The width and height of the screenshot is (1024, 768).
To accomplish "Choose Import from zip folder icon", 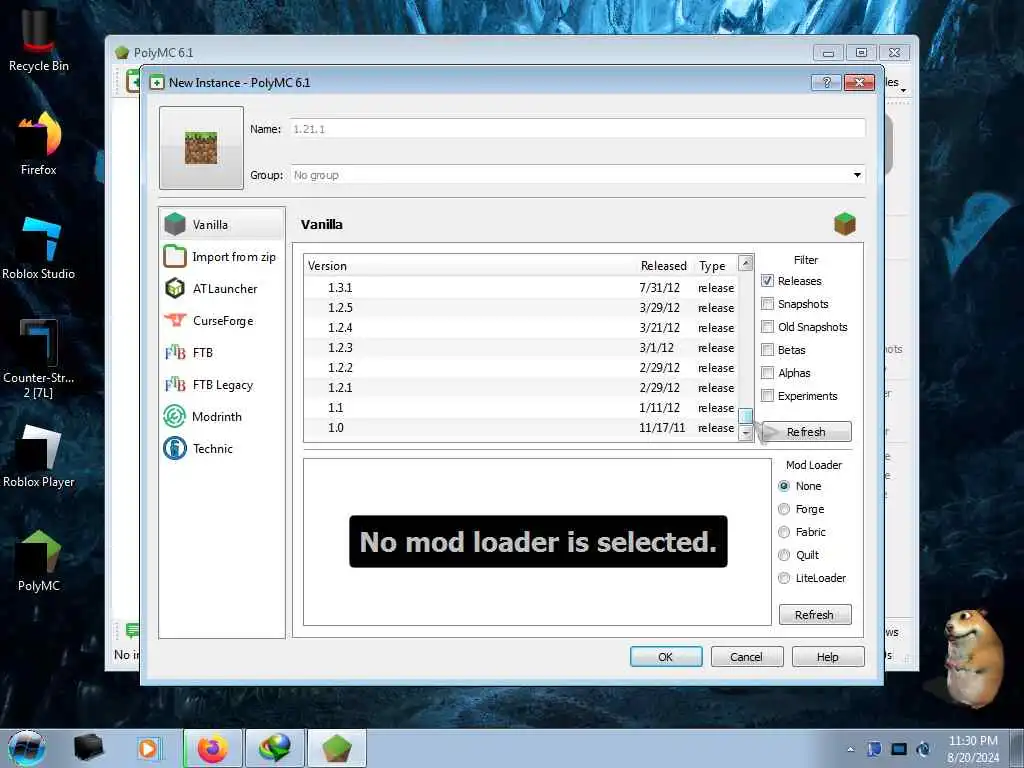I will (x=175, y=256).
